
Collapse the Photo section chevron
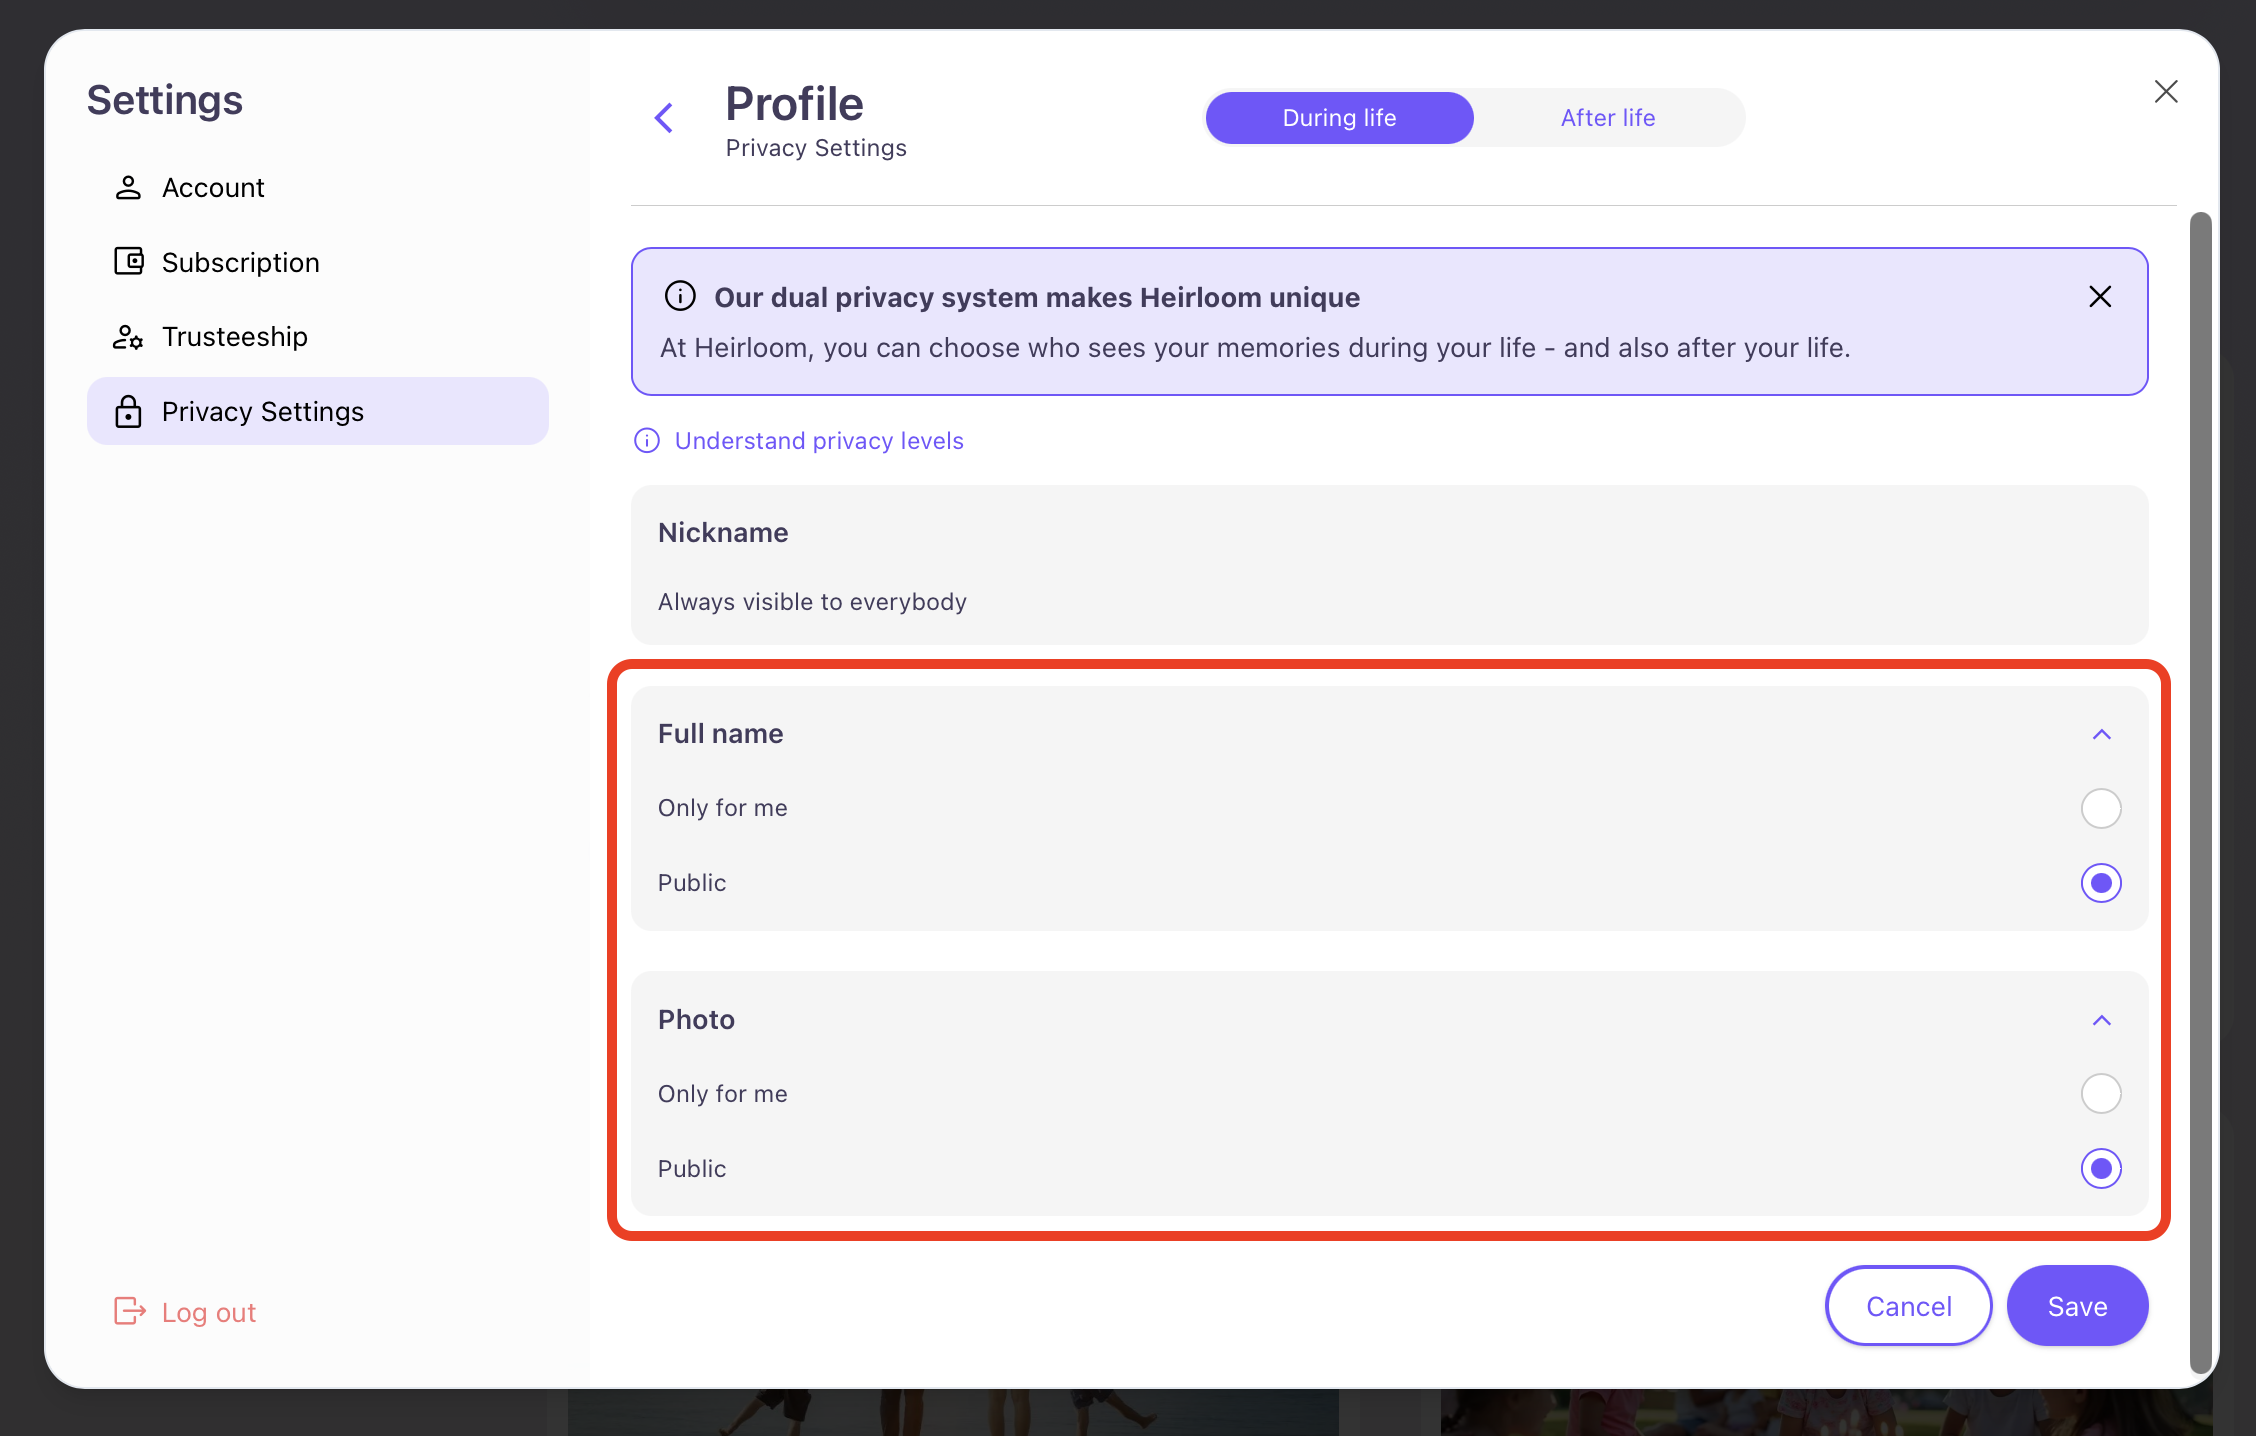tap(2101, 1021)
